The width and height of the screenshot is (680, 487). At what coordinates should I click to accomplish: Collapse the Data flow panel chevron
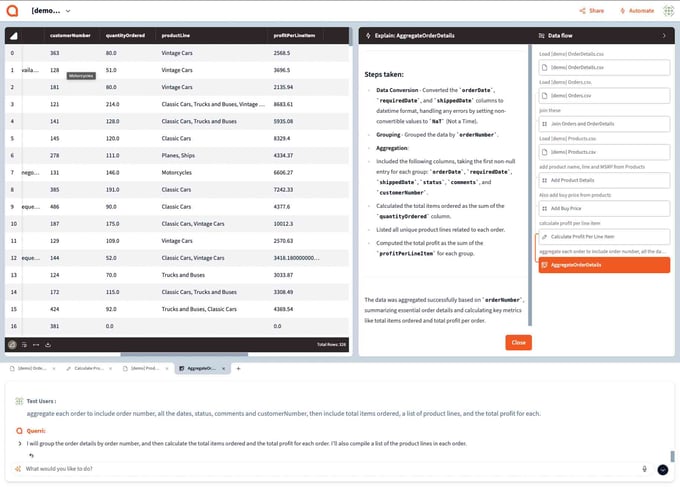(664, 35)
